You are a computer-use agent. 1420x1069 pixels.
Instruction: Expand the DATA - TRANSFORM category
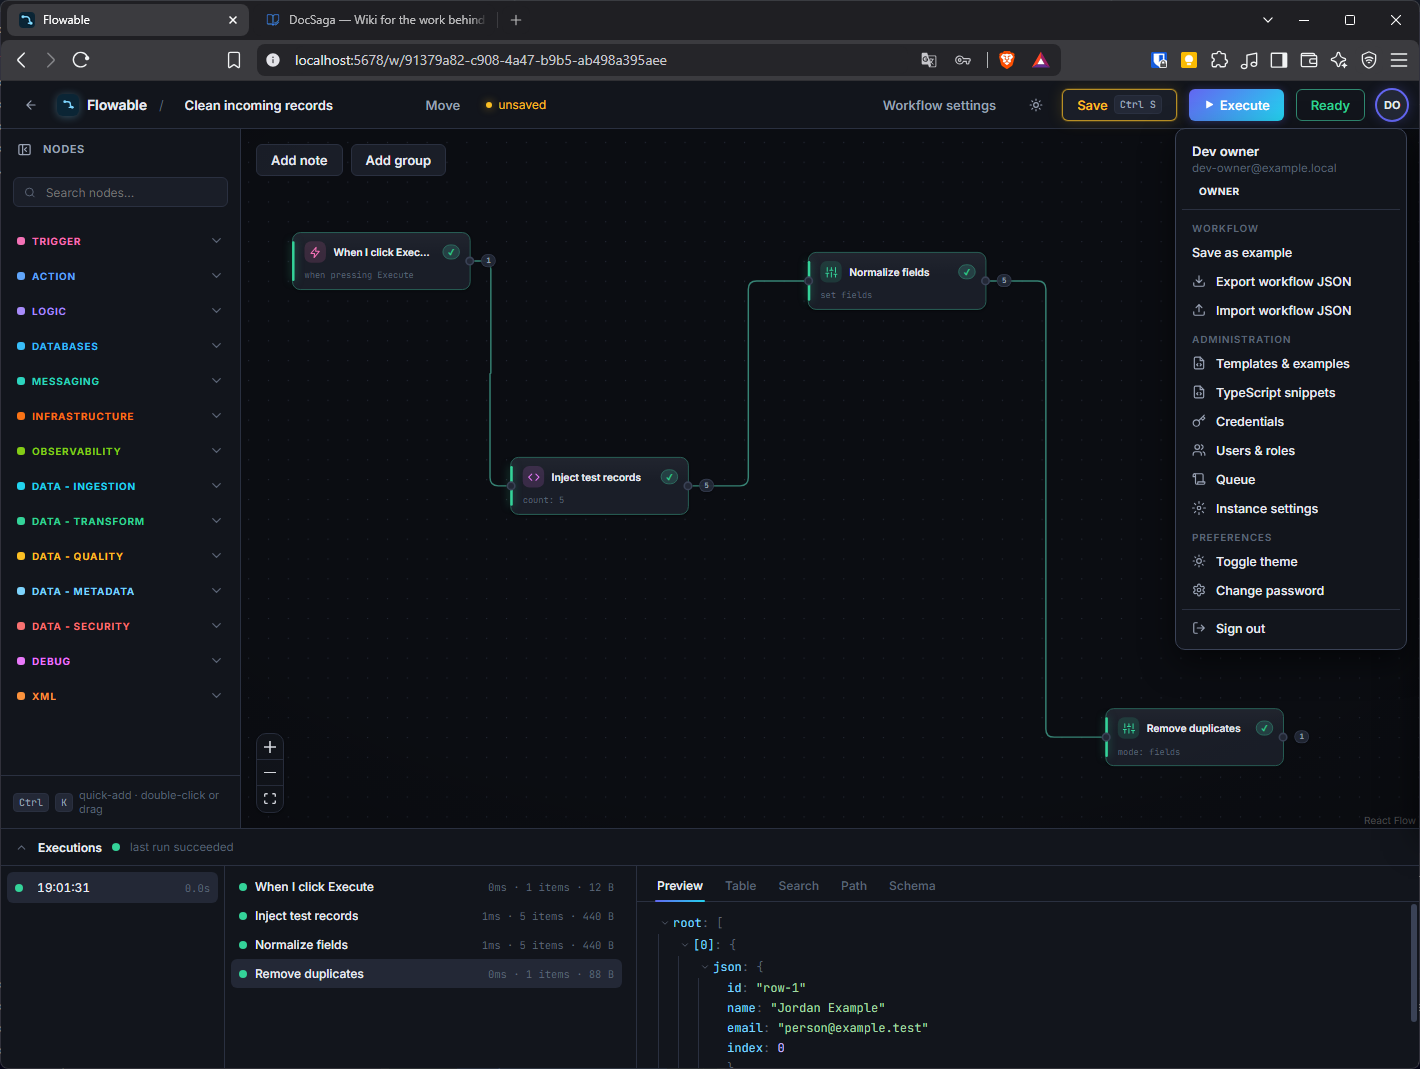120,521
